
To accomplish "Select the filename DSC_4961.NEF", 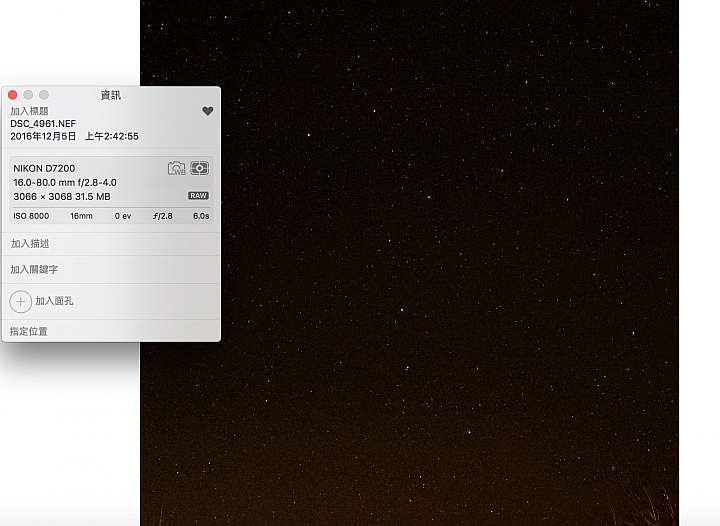I will (x=43, y=124).
